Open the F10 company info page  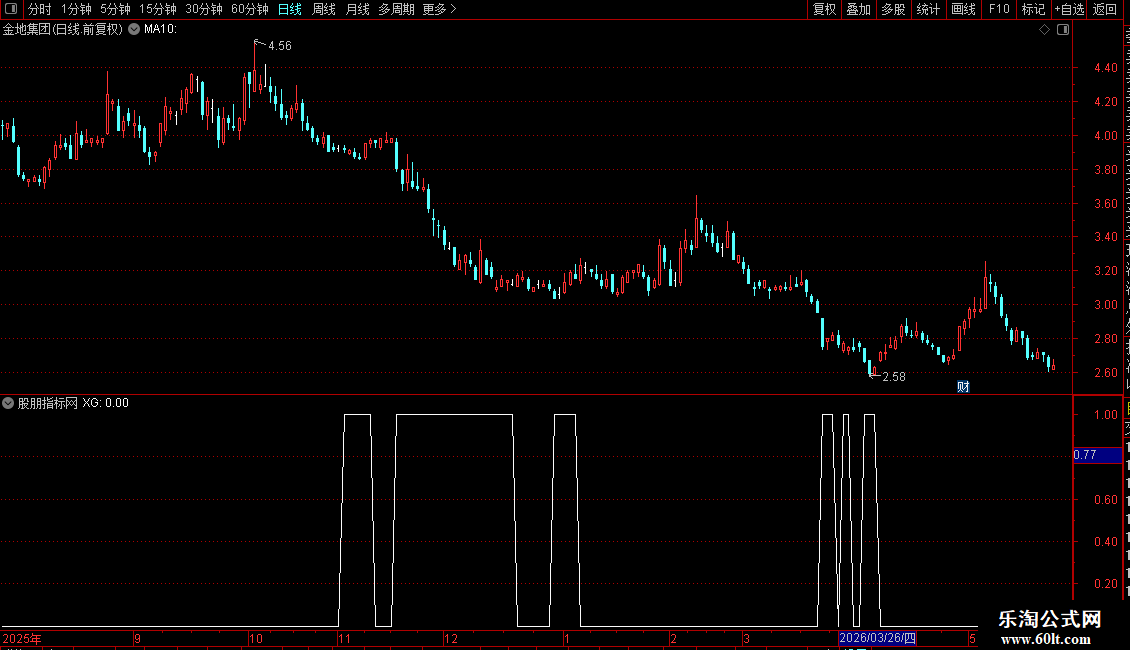click(x=999, y=9)
